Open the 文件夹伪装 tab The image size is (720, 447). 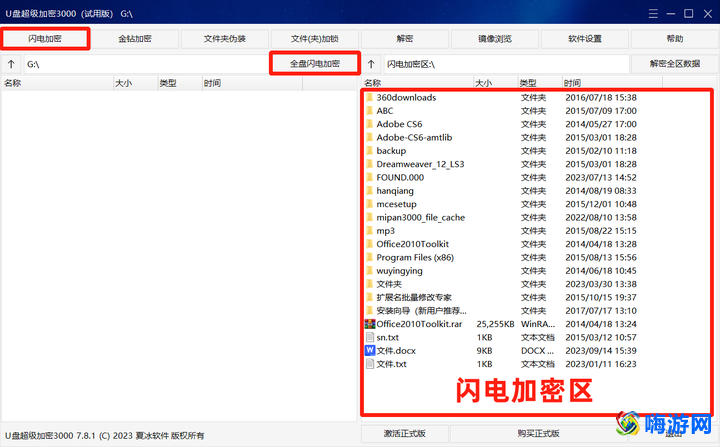click(225, 39)
